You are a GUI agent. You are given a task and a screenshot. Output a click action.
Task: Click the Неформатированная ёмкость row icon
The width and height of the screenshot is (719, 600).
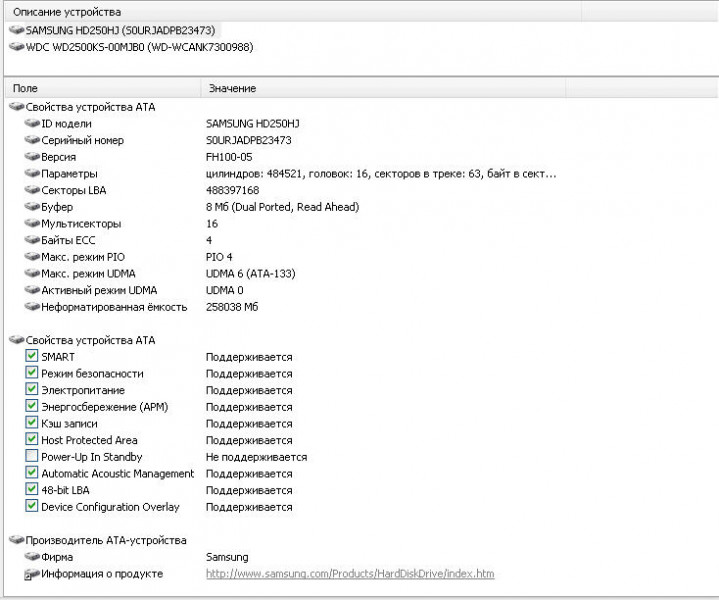click(x=32, y=307)
